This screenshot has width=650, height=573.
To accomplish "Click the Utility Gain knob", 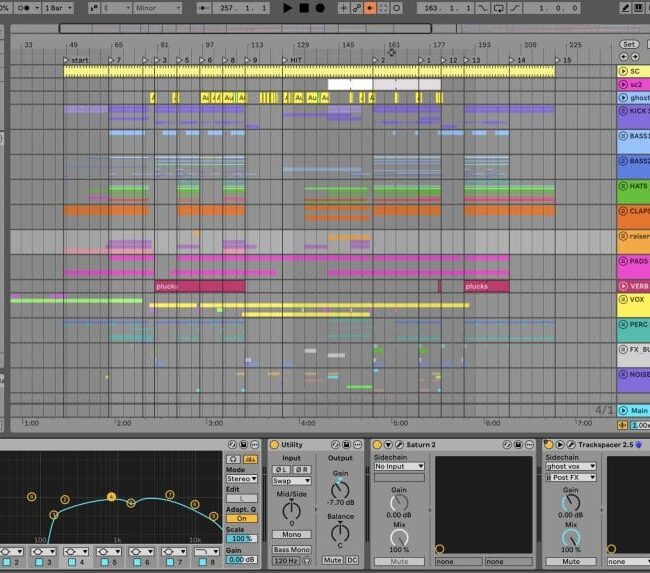I will tap(340, 489).
